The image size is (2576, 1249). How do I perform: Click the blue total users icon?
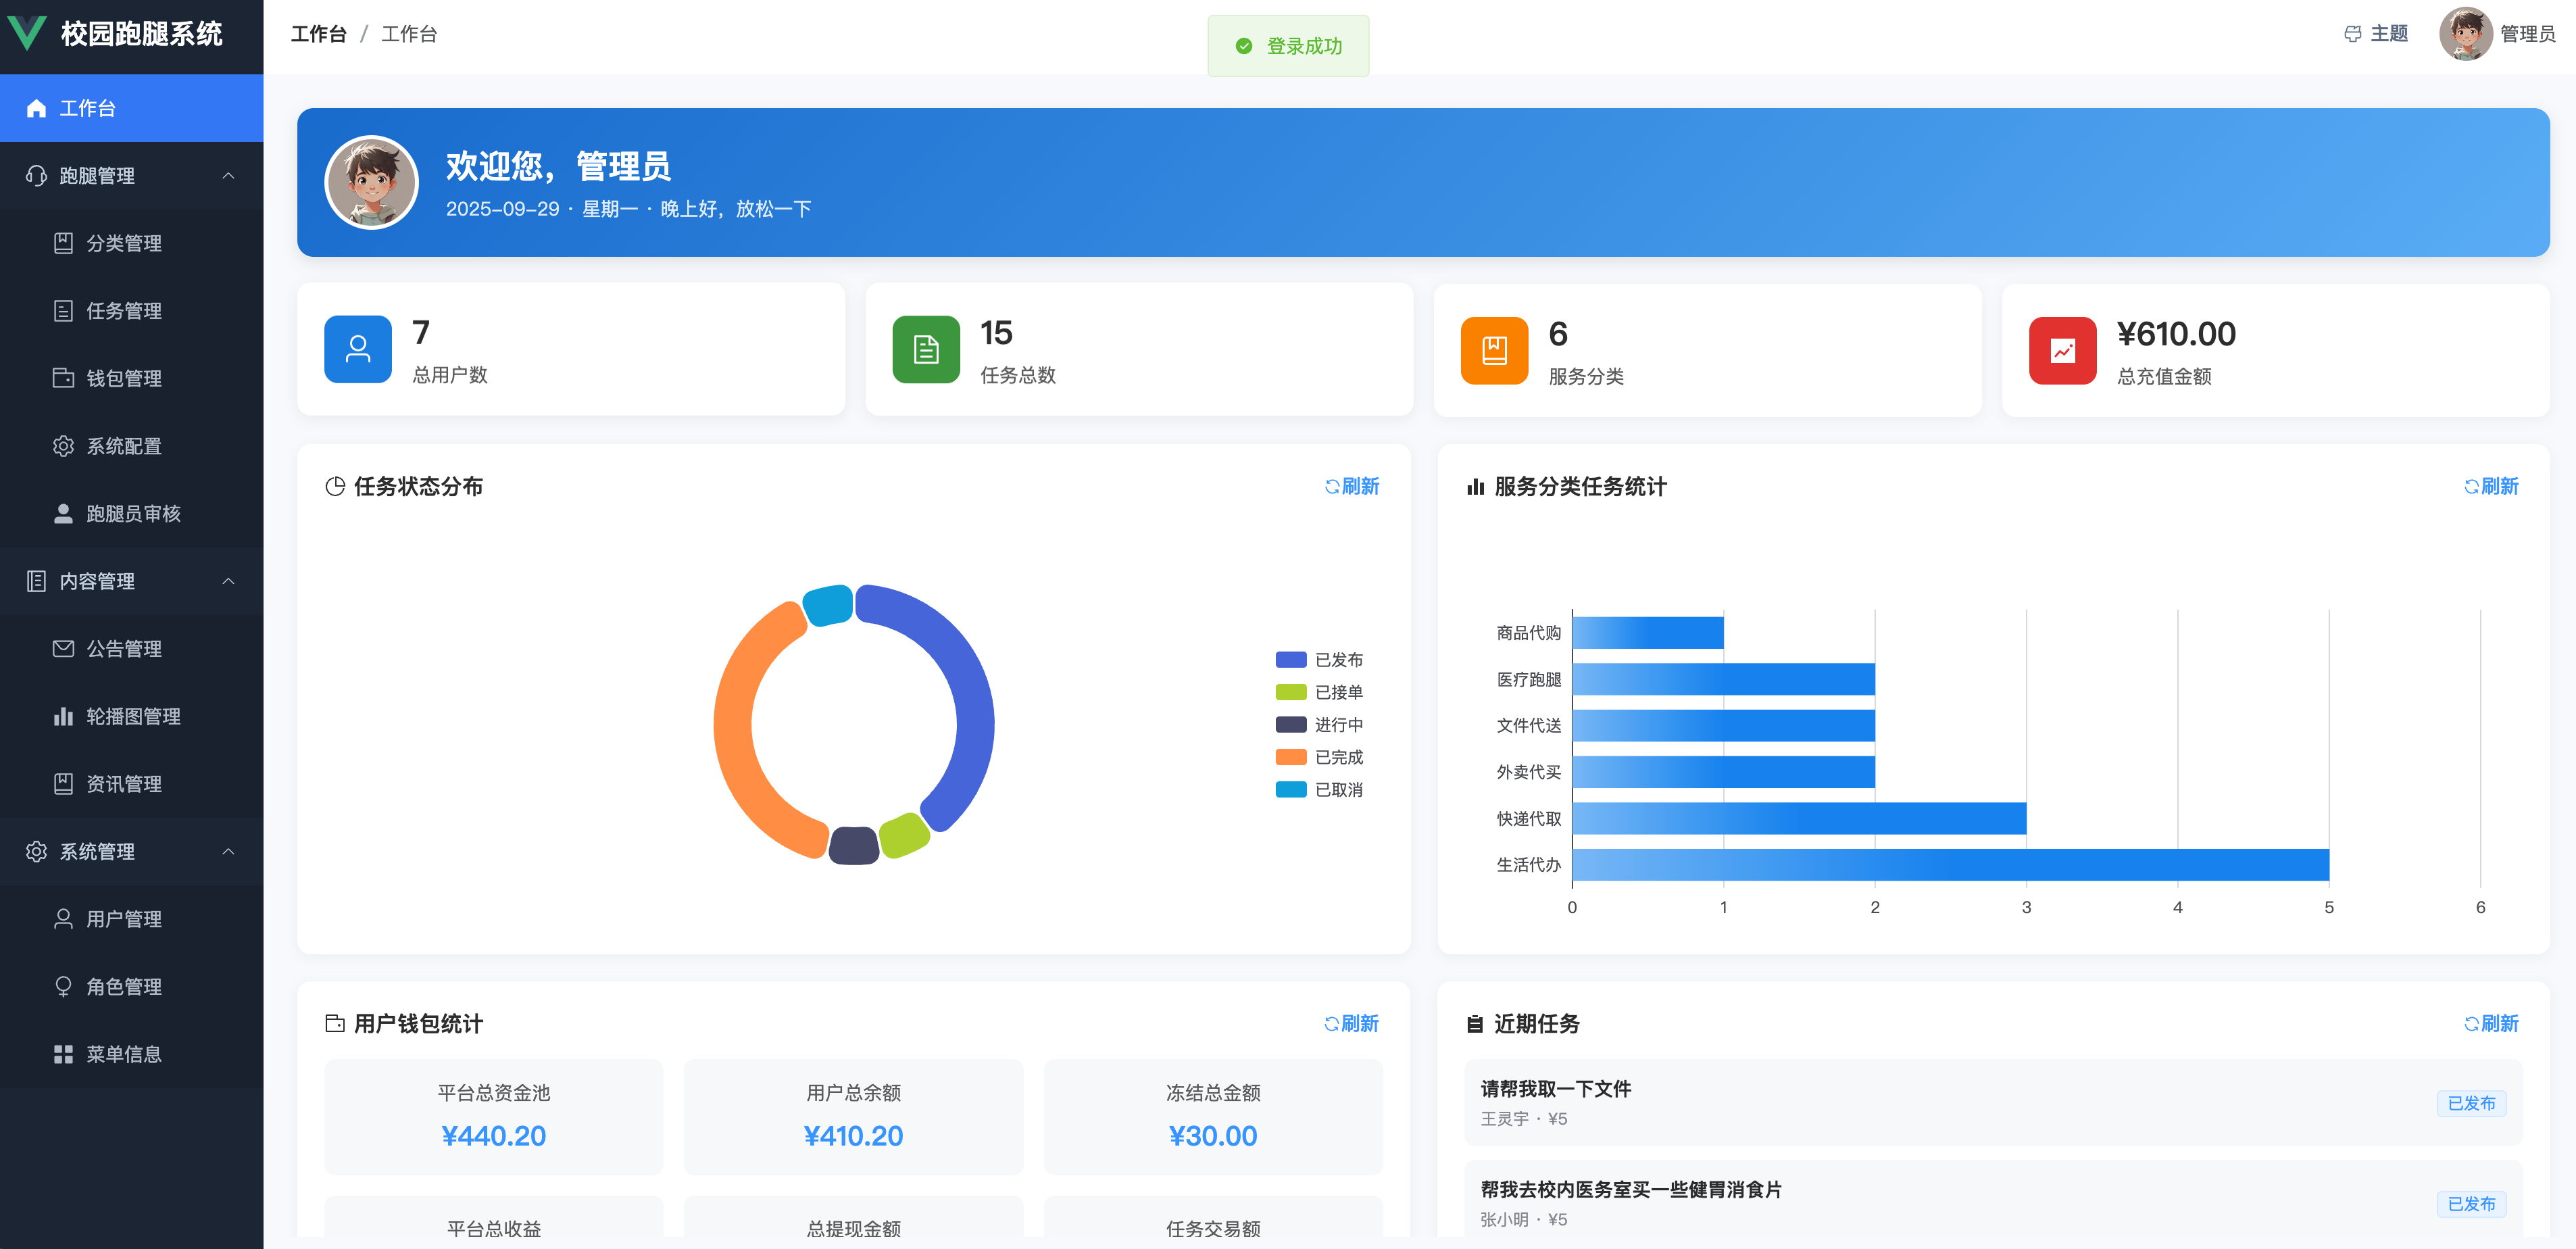(x=357, y=349)
